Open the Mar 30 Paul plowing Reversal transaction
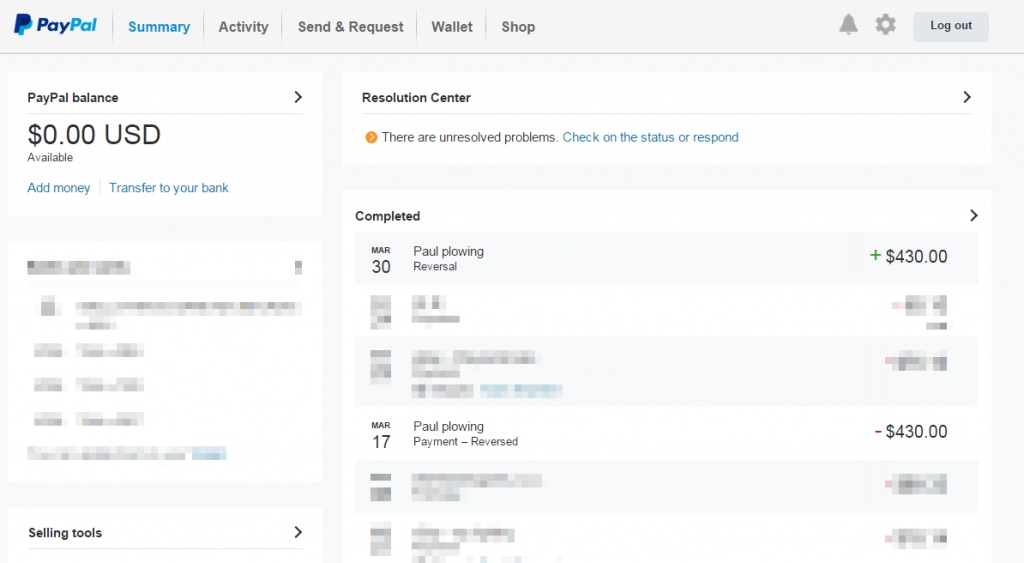 click(666, 258)
